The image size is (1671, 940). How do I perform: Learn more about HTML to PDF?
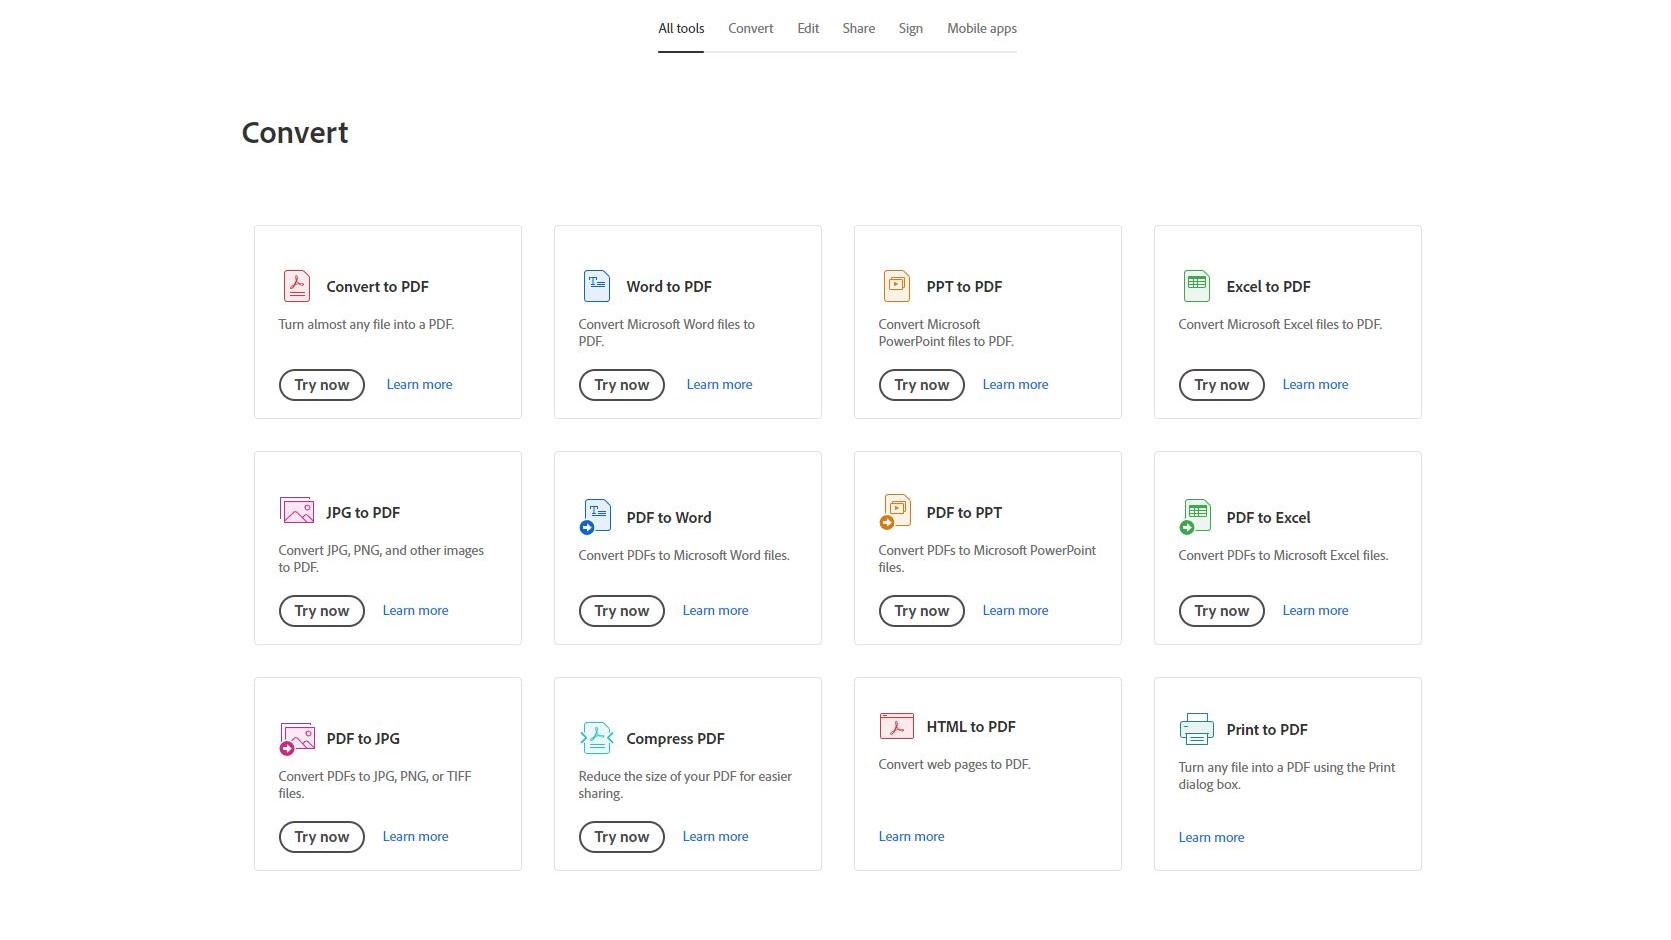(911, 836)
